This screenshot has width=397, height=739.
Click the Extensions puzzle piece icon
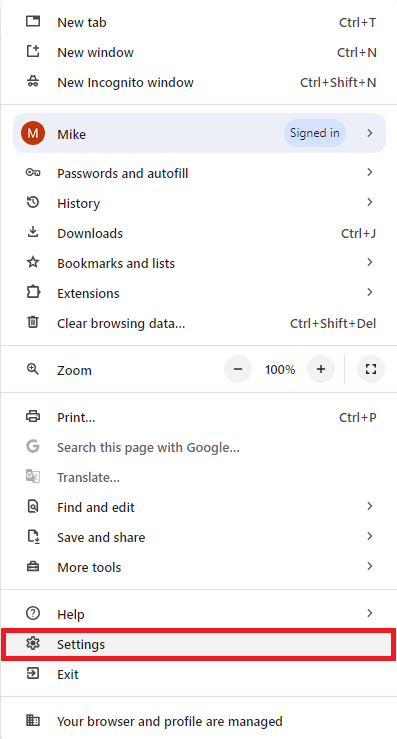(33, 293)
